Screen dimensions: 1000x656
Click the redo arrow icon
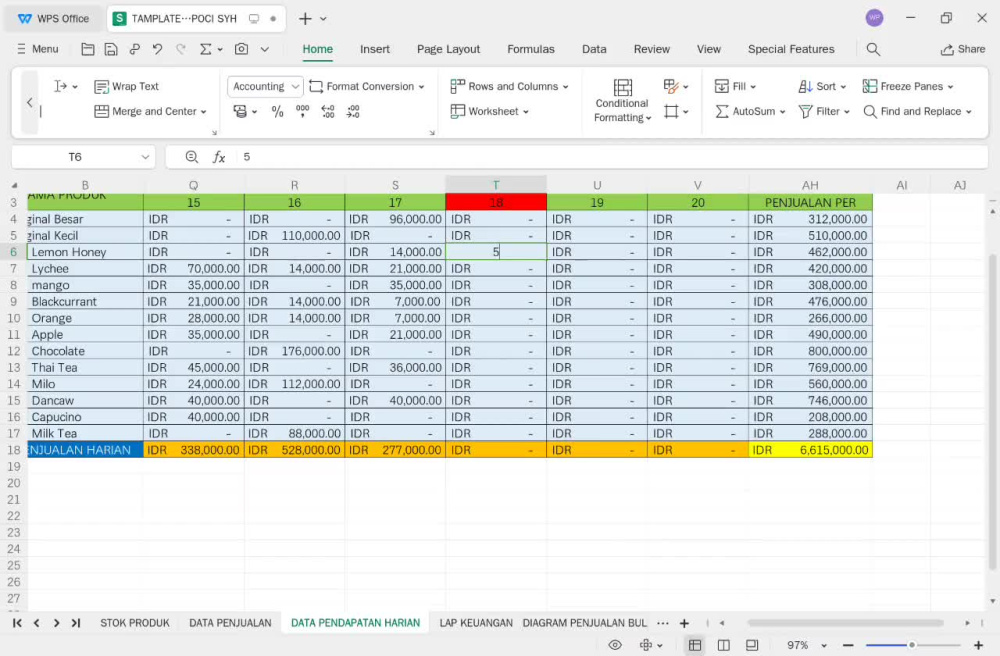[180, 49]
